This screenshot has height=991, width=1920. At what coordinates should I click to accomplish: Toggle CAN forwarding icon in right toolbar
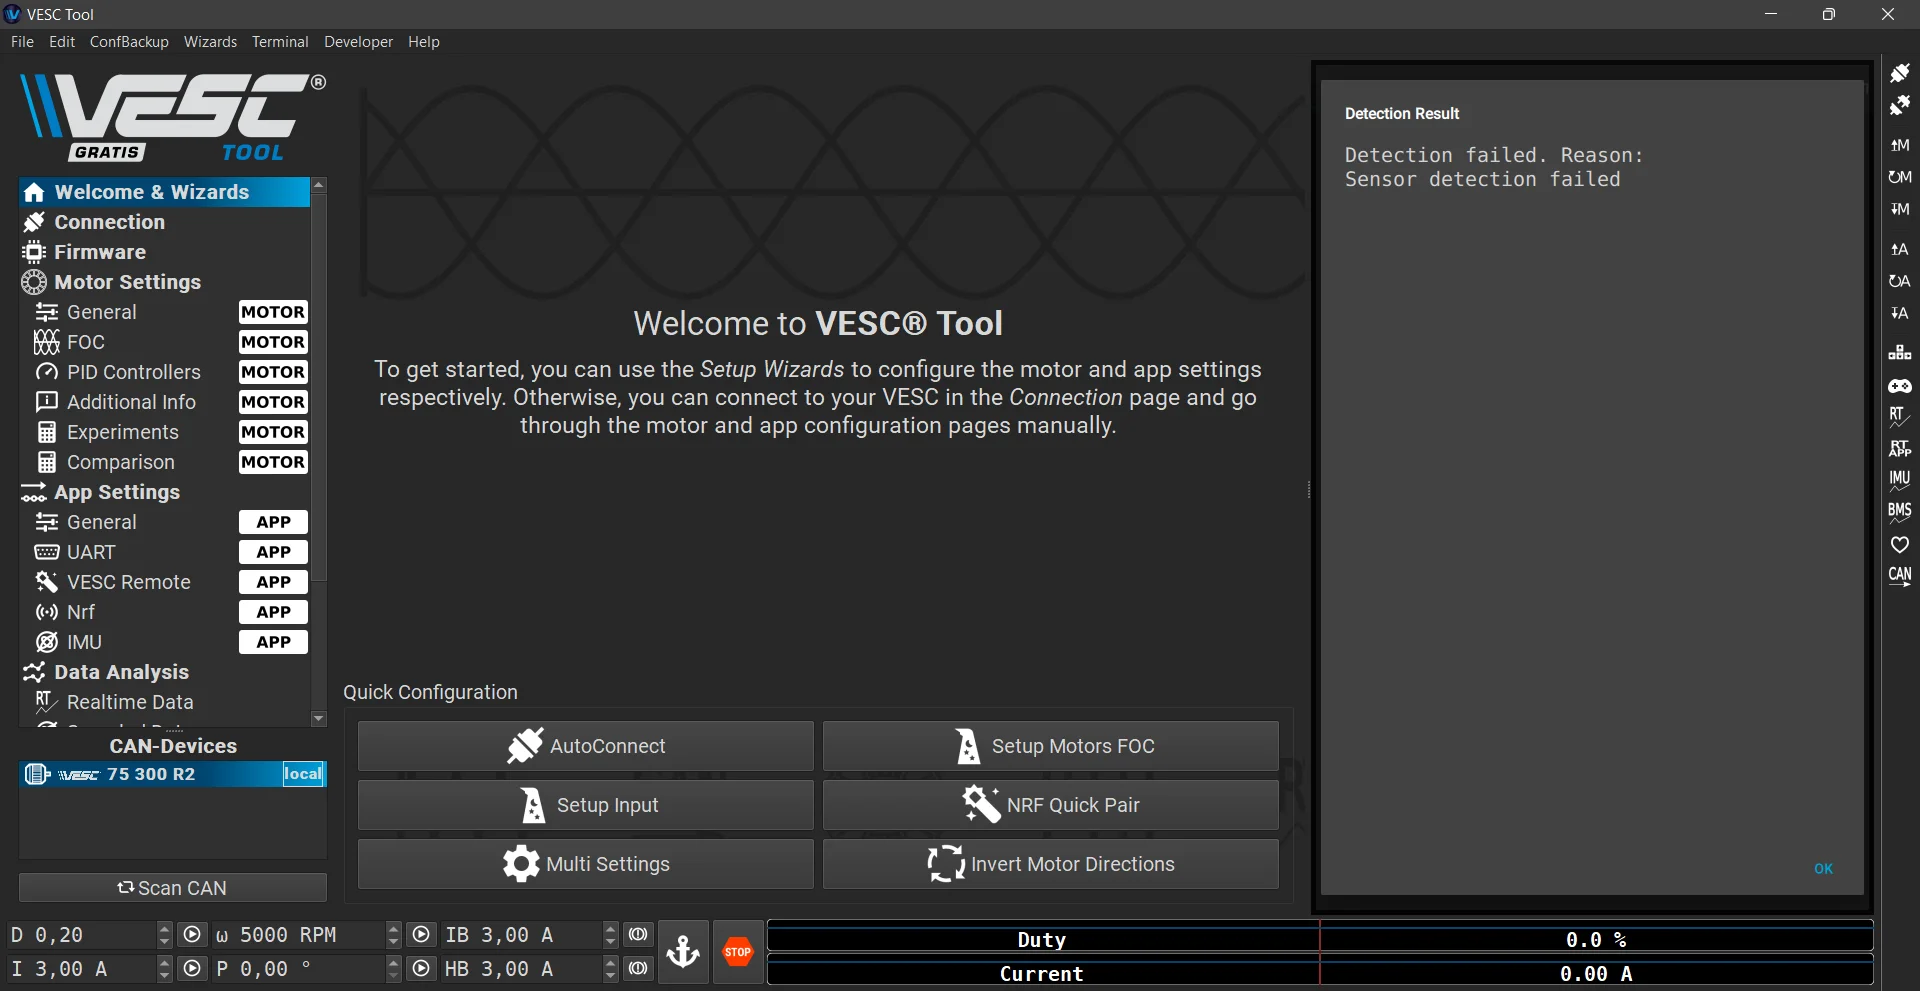click(x=1899, y=577)
